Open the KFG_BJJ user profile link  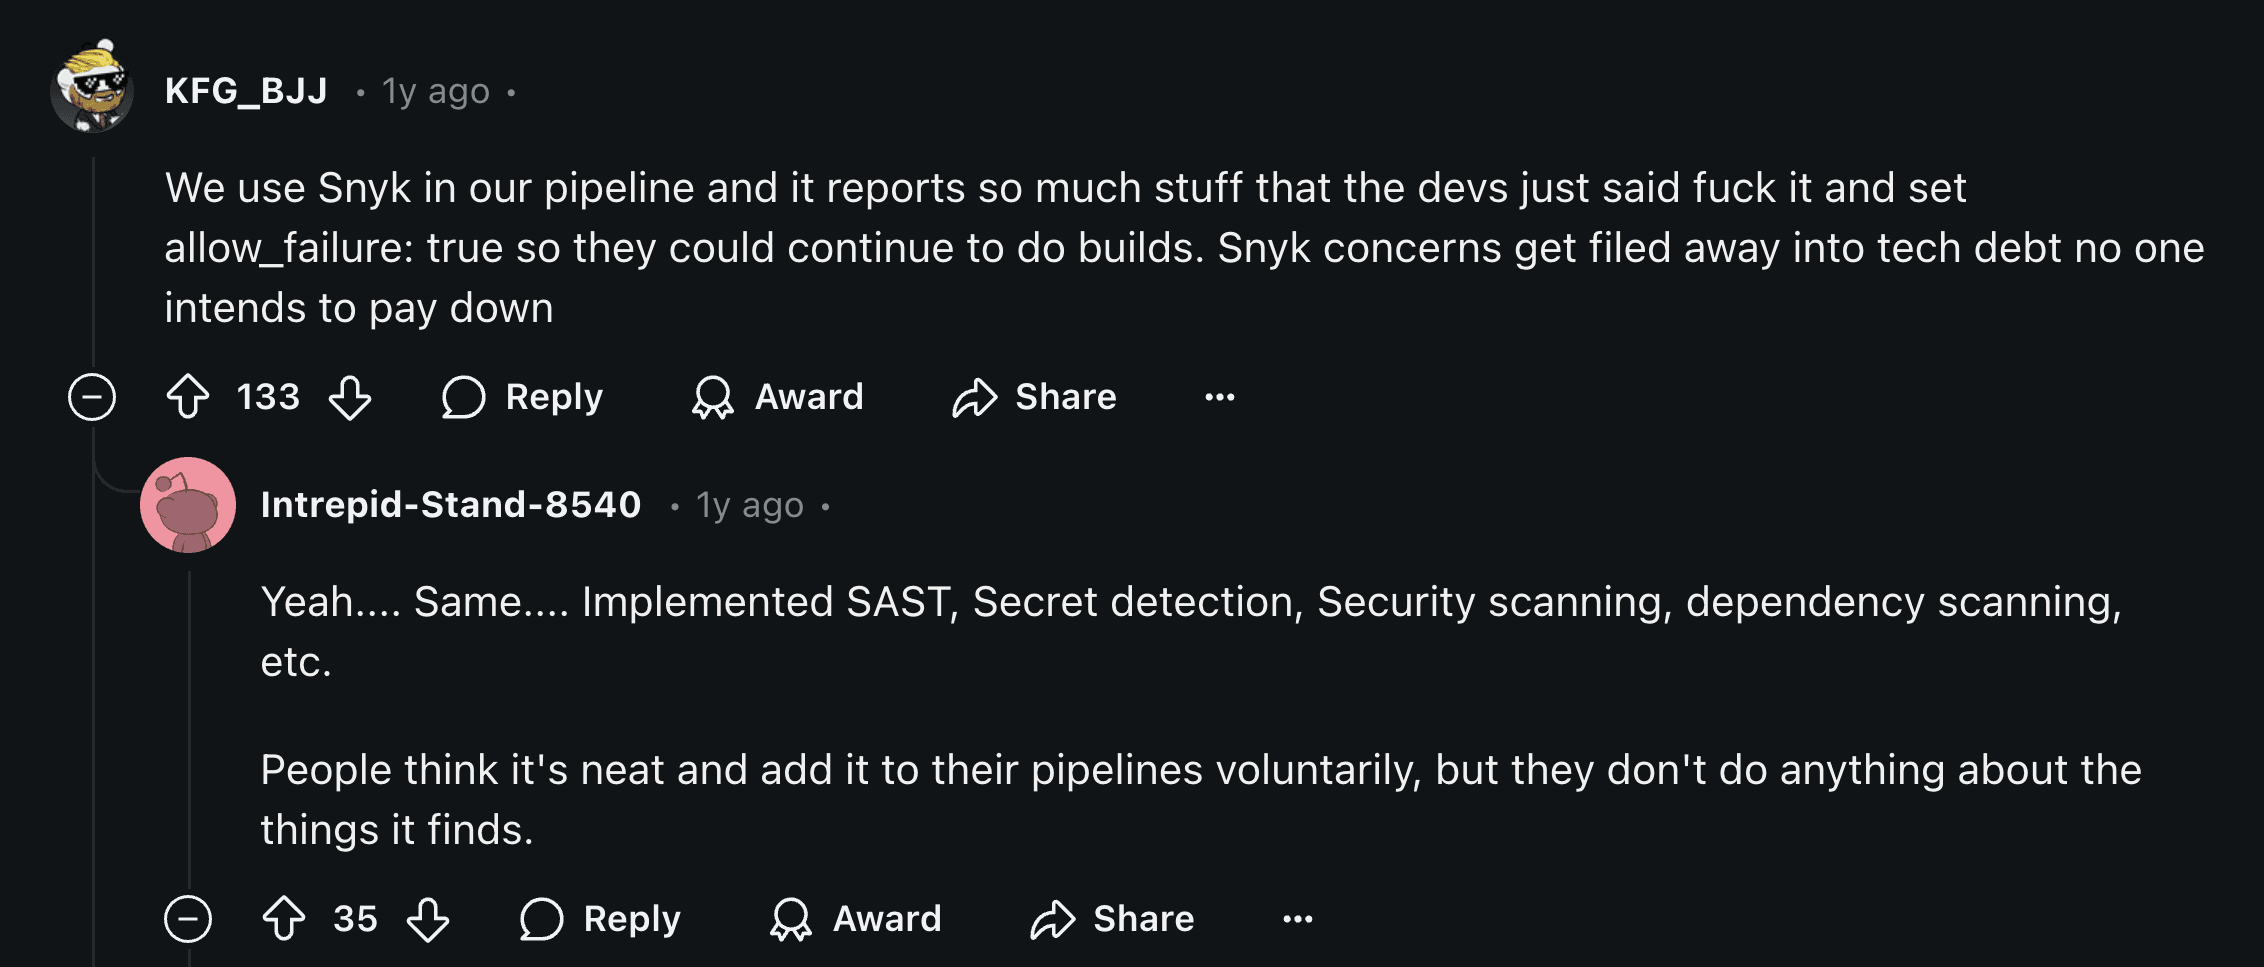click(246, 91)
